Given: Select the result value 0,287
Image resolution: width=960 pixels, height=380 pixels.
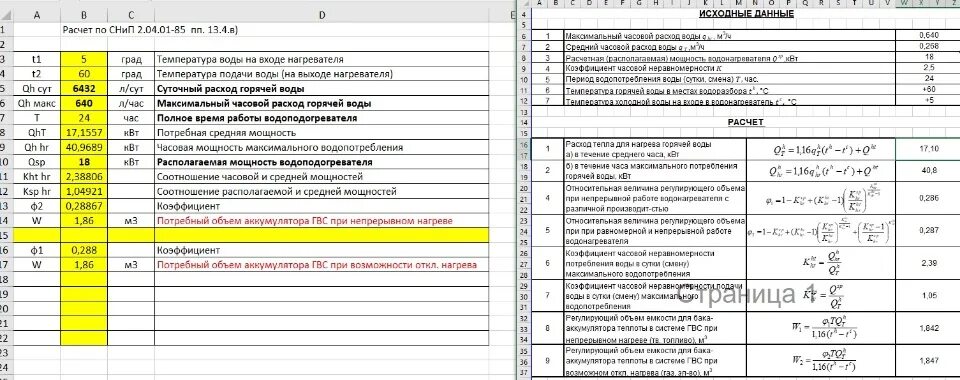Looking at the screenshot, I should coord(929,230).
